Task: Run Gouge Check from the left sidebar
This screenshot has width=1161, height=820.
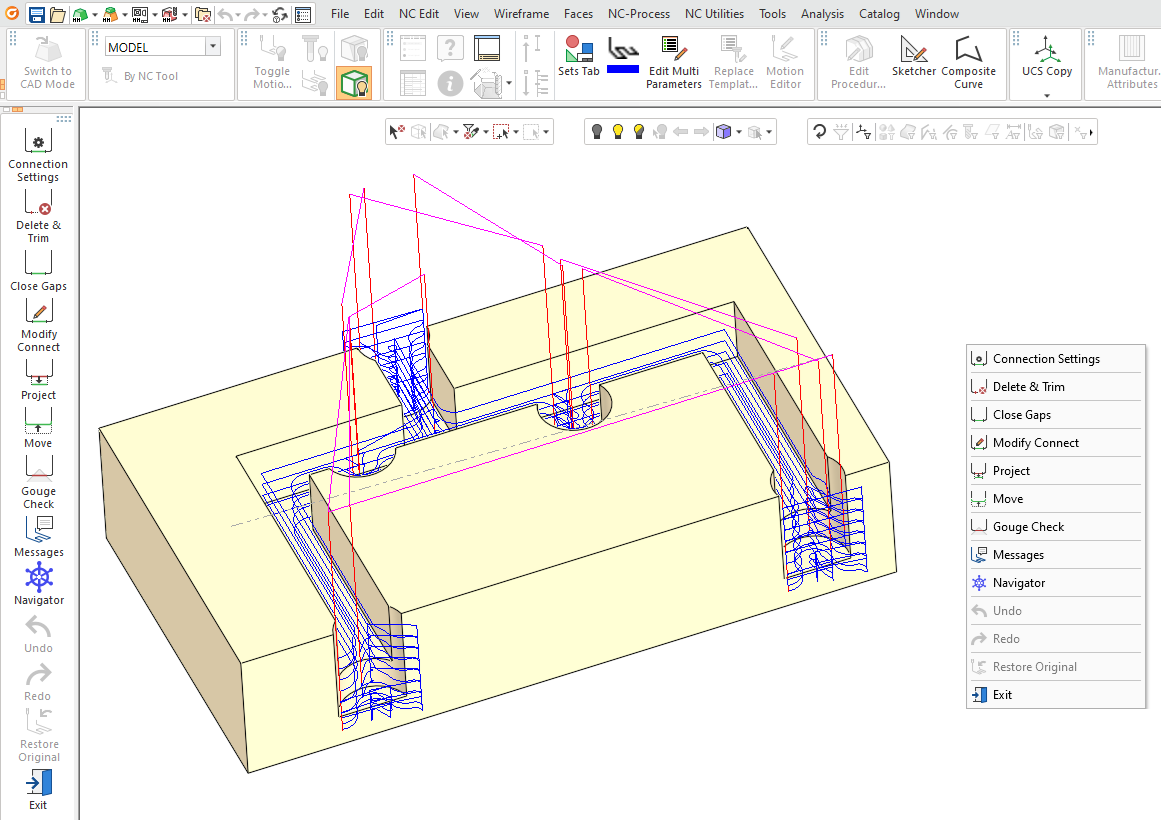Action: pyautogui.click(x=38, y=481)
